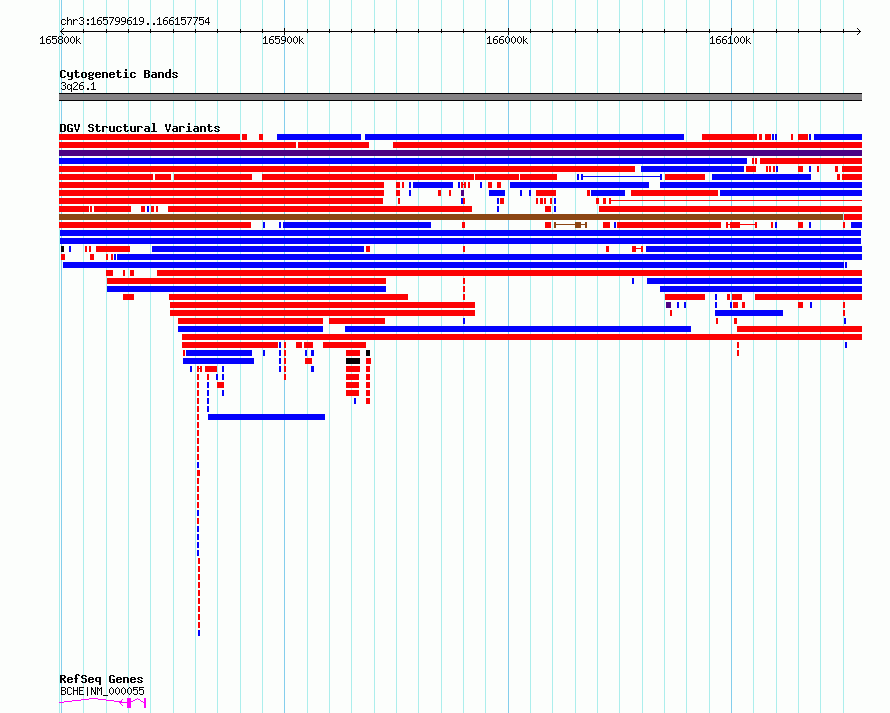Screen dimensions: 890x713
Task: Select the 3q26.1 band label
Action: pos(78,86)
